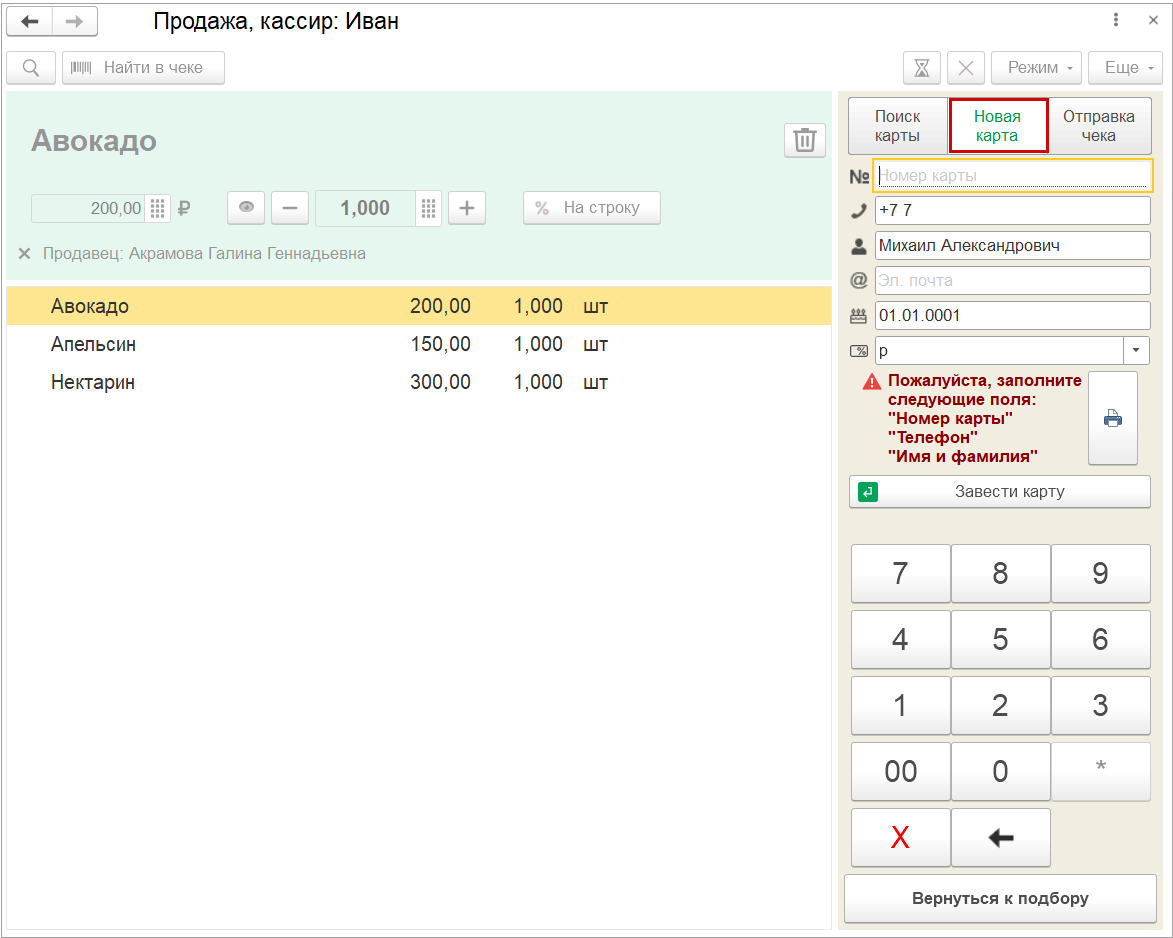The image size is (1173, 938).
Task: Tap keypad digit 1
Action: (x=901, y=705)
